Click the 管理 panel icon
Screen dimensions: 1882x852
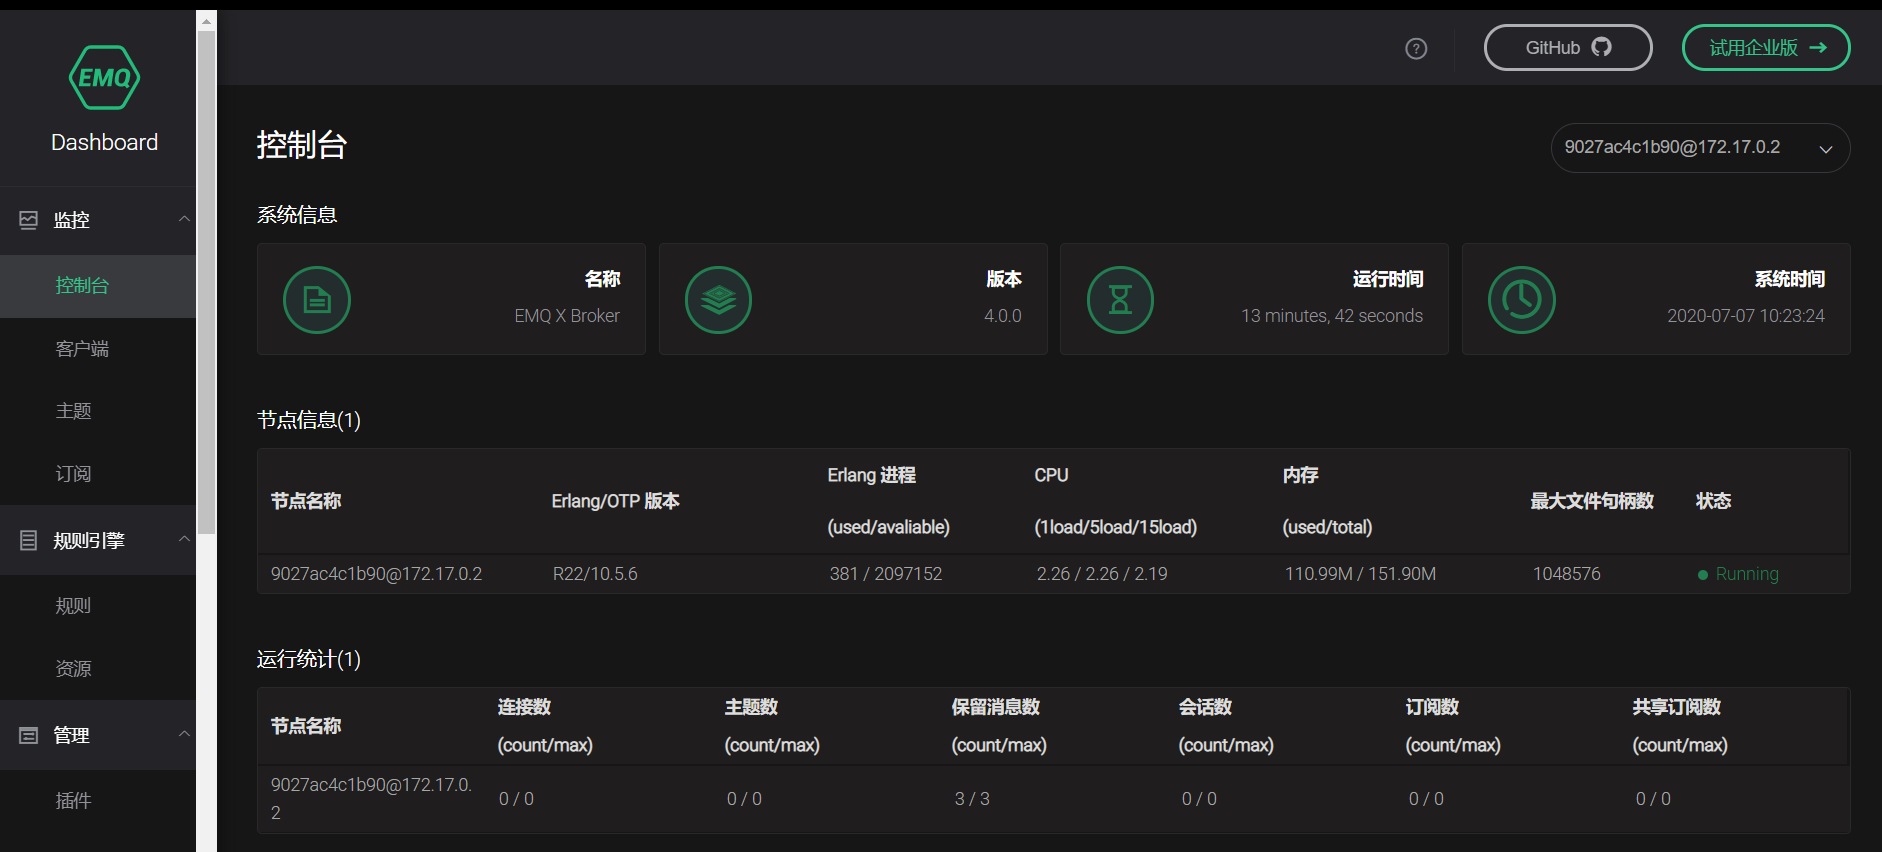(x=29, y=736)
